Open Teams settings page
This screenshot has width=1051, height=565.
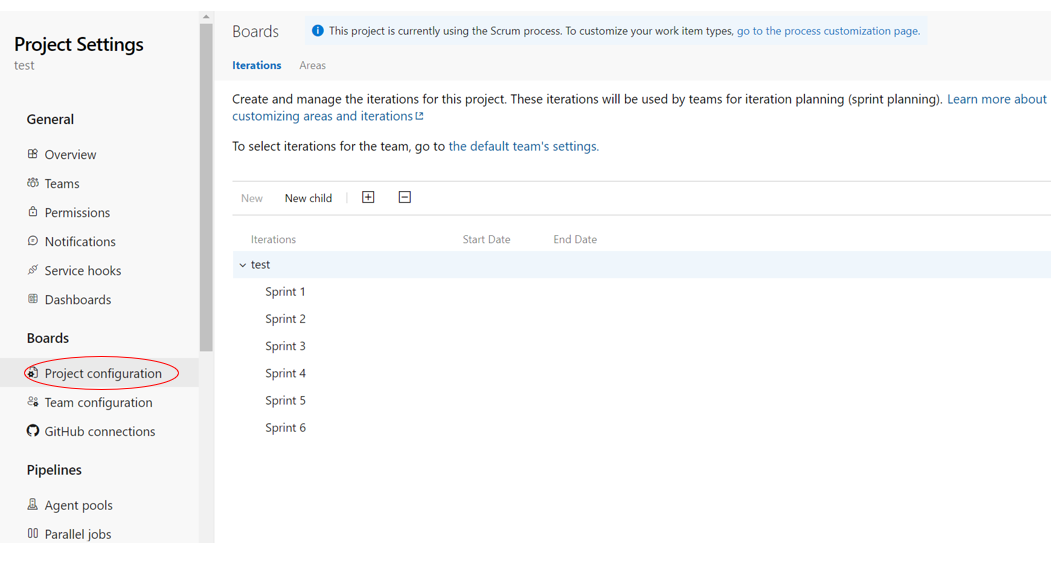coord(62,183)
